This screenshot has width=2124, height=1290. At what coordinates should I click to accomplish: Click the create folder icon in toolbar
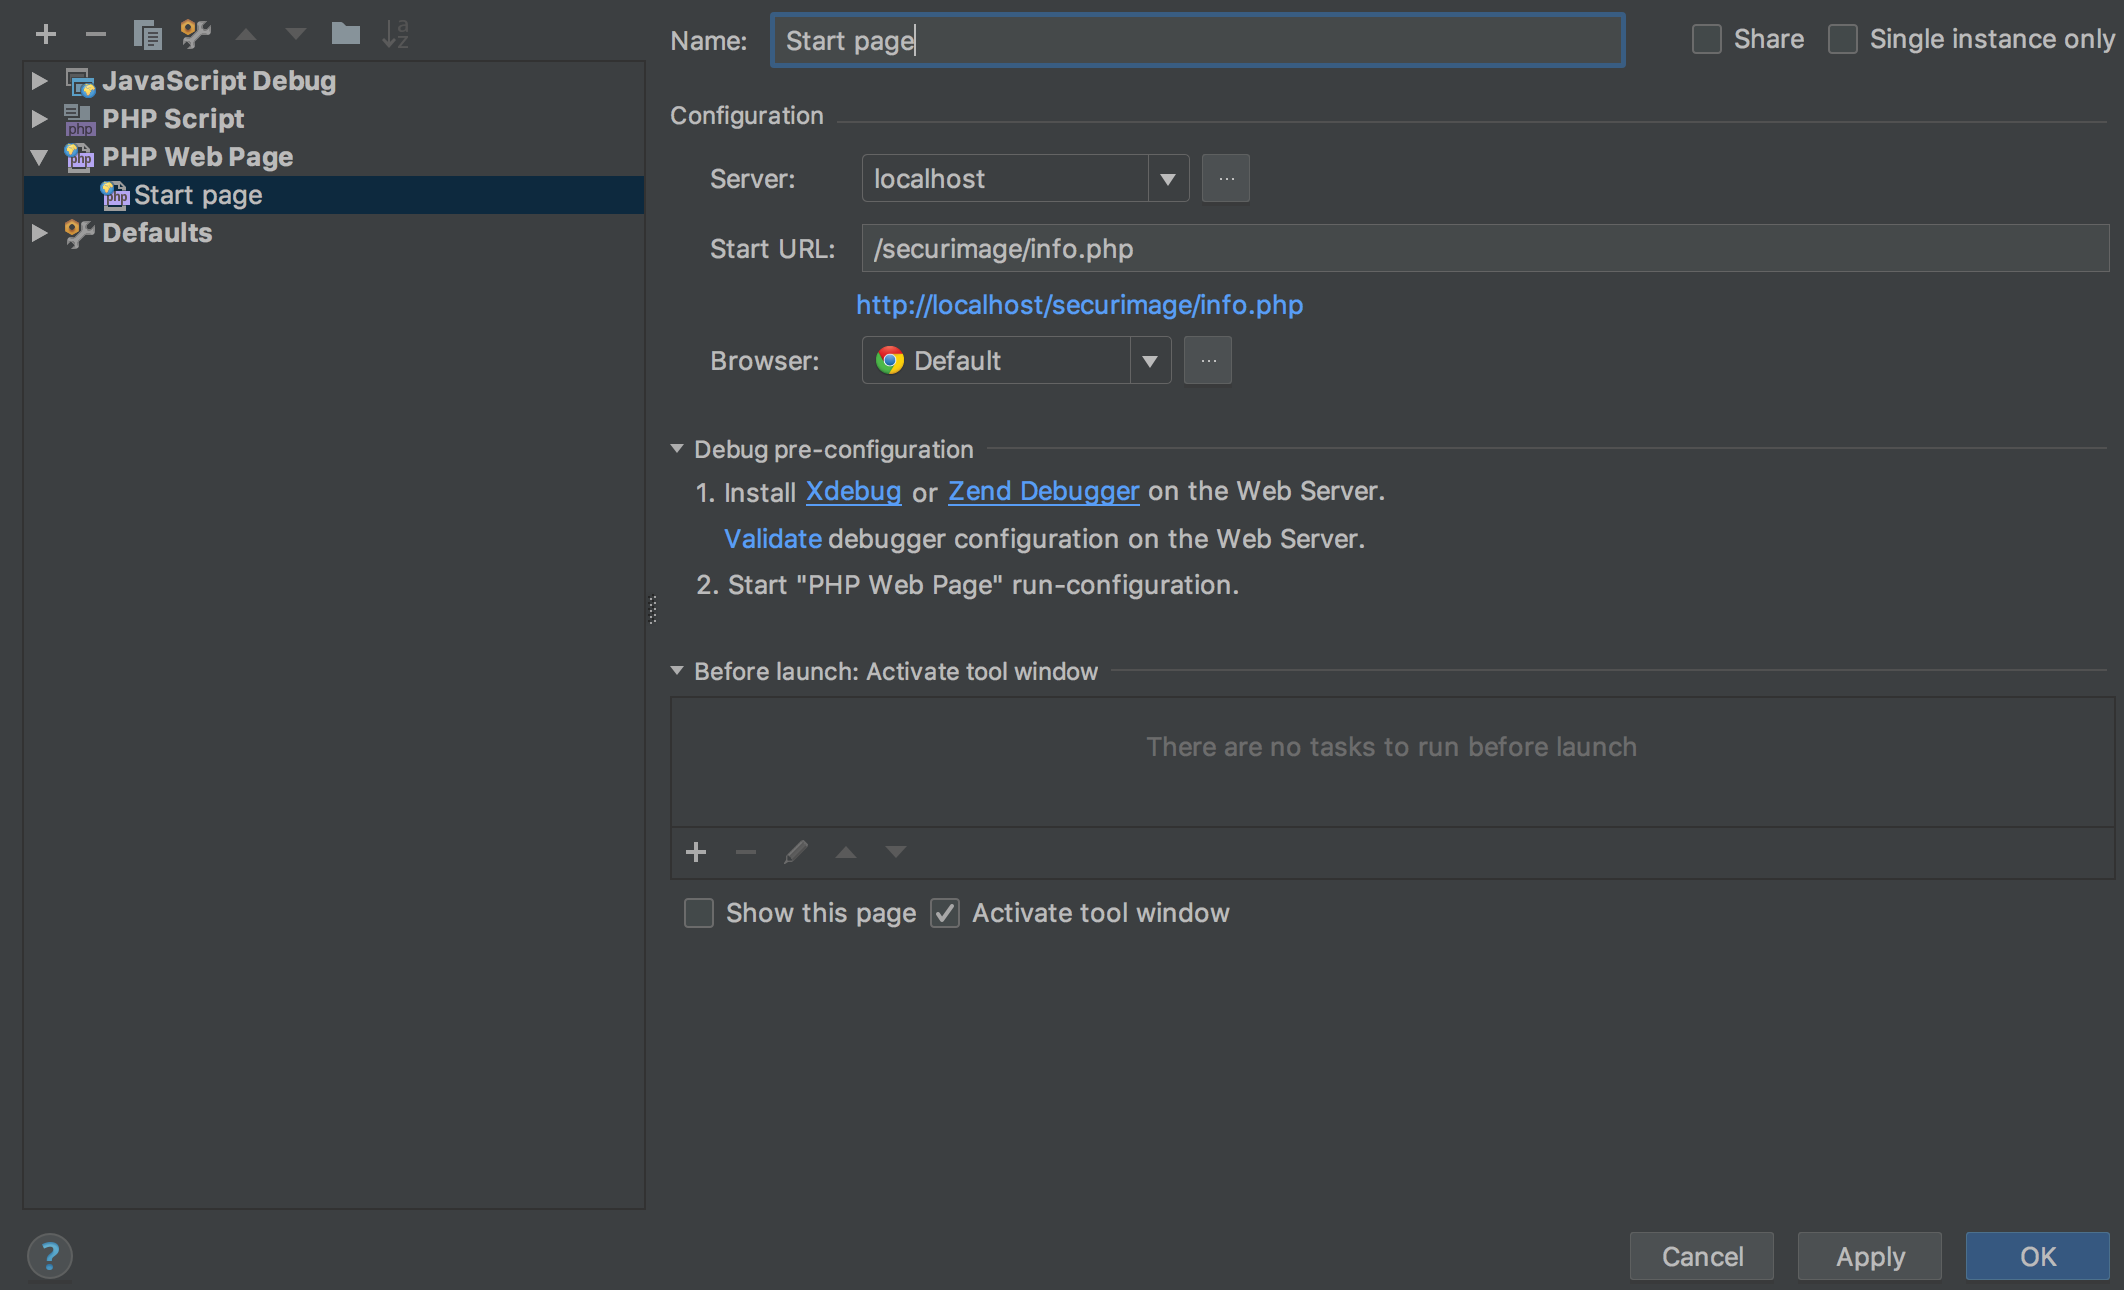tap(345, 35)
